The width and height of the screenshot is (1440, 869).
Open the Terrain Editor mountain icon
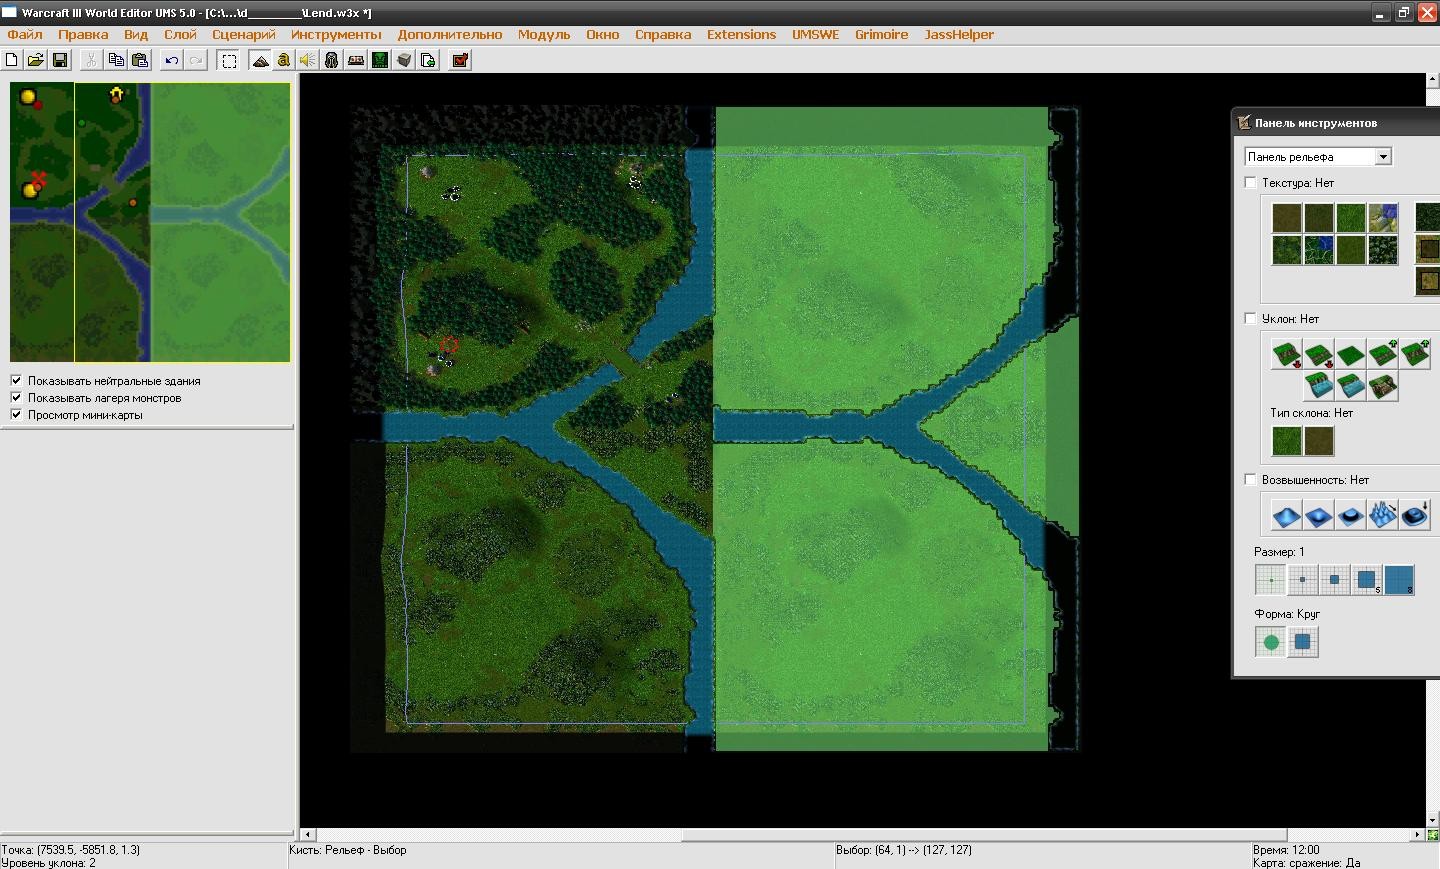pos(260,60)
